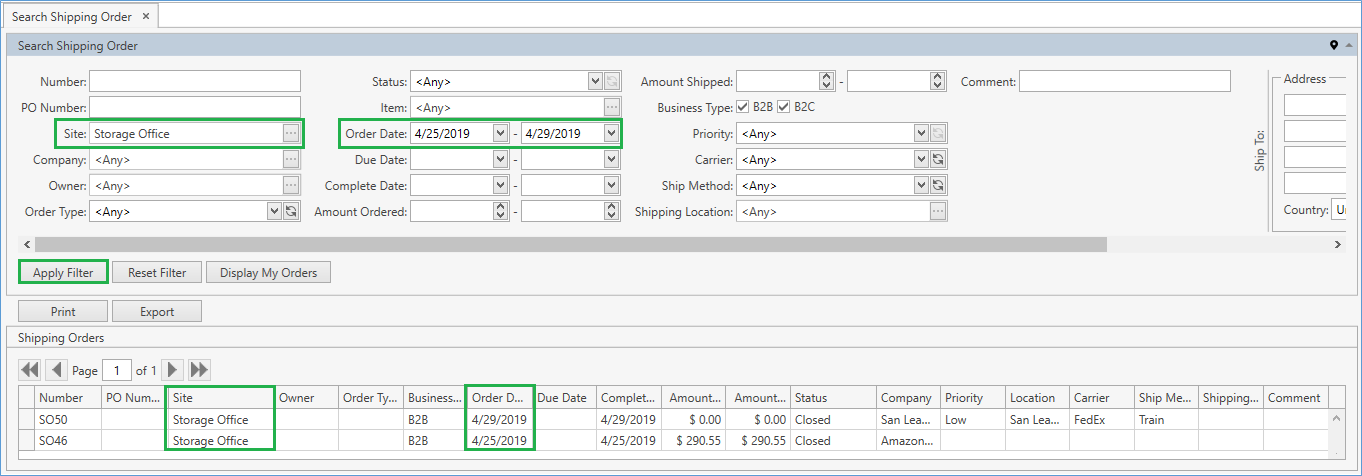Viewport: 1362px width, 476px height.
Task: Expand the Status dropdown
Action: (595, 81)
